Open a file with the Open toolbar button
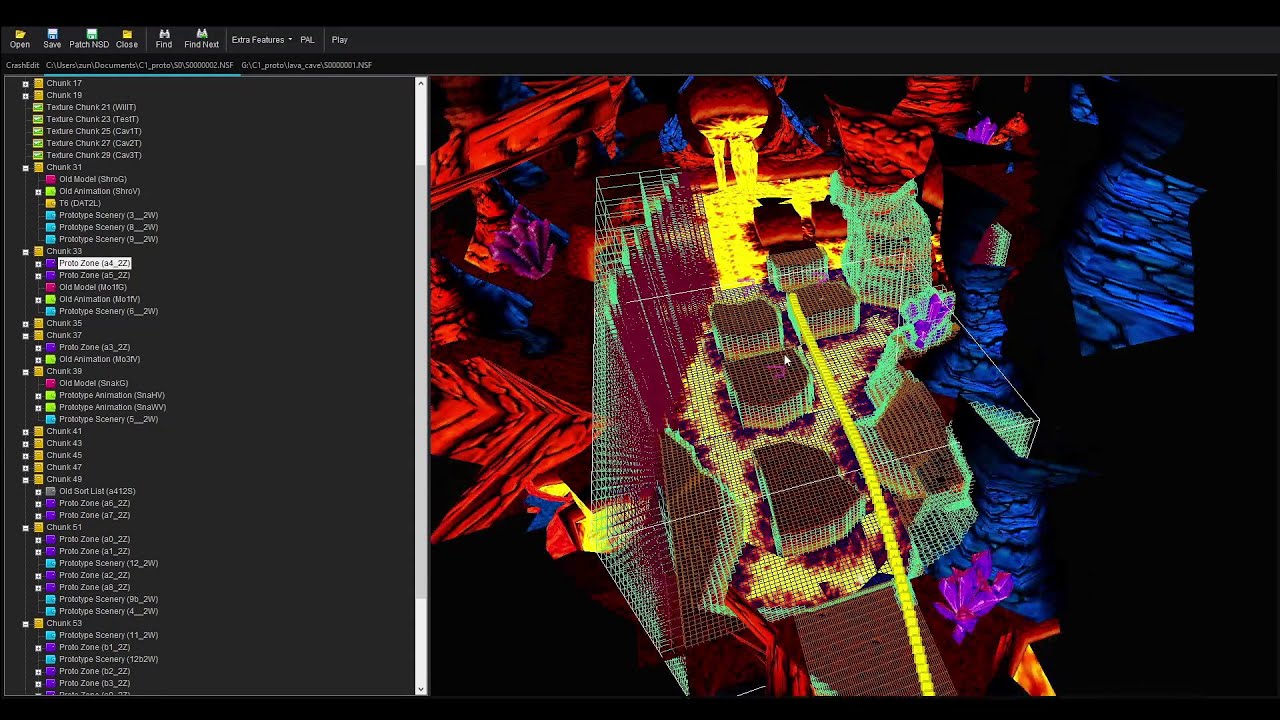This screenshot has width=1280, height=720. (x=19, y=39)
